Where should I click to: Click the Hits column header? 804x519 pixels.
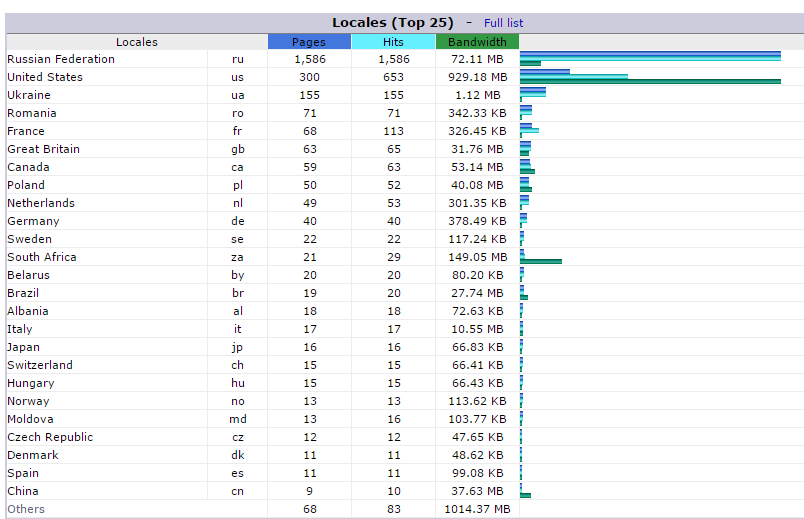coord(393,42)
